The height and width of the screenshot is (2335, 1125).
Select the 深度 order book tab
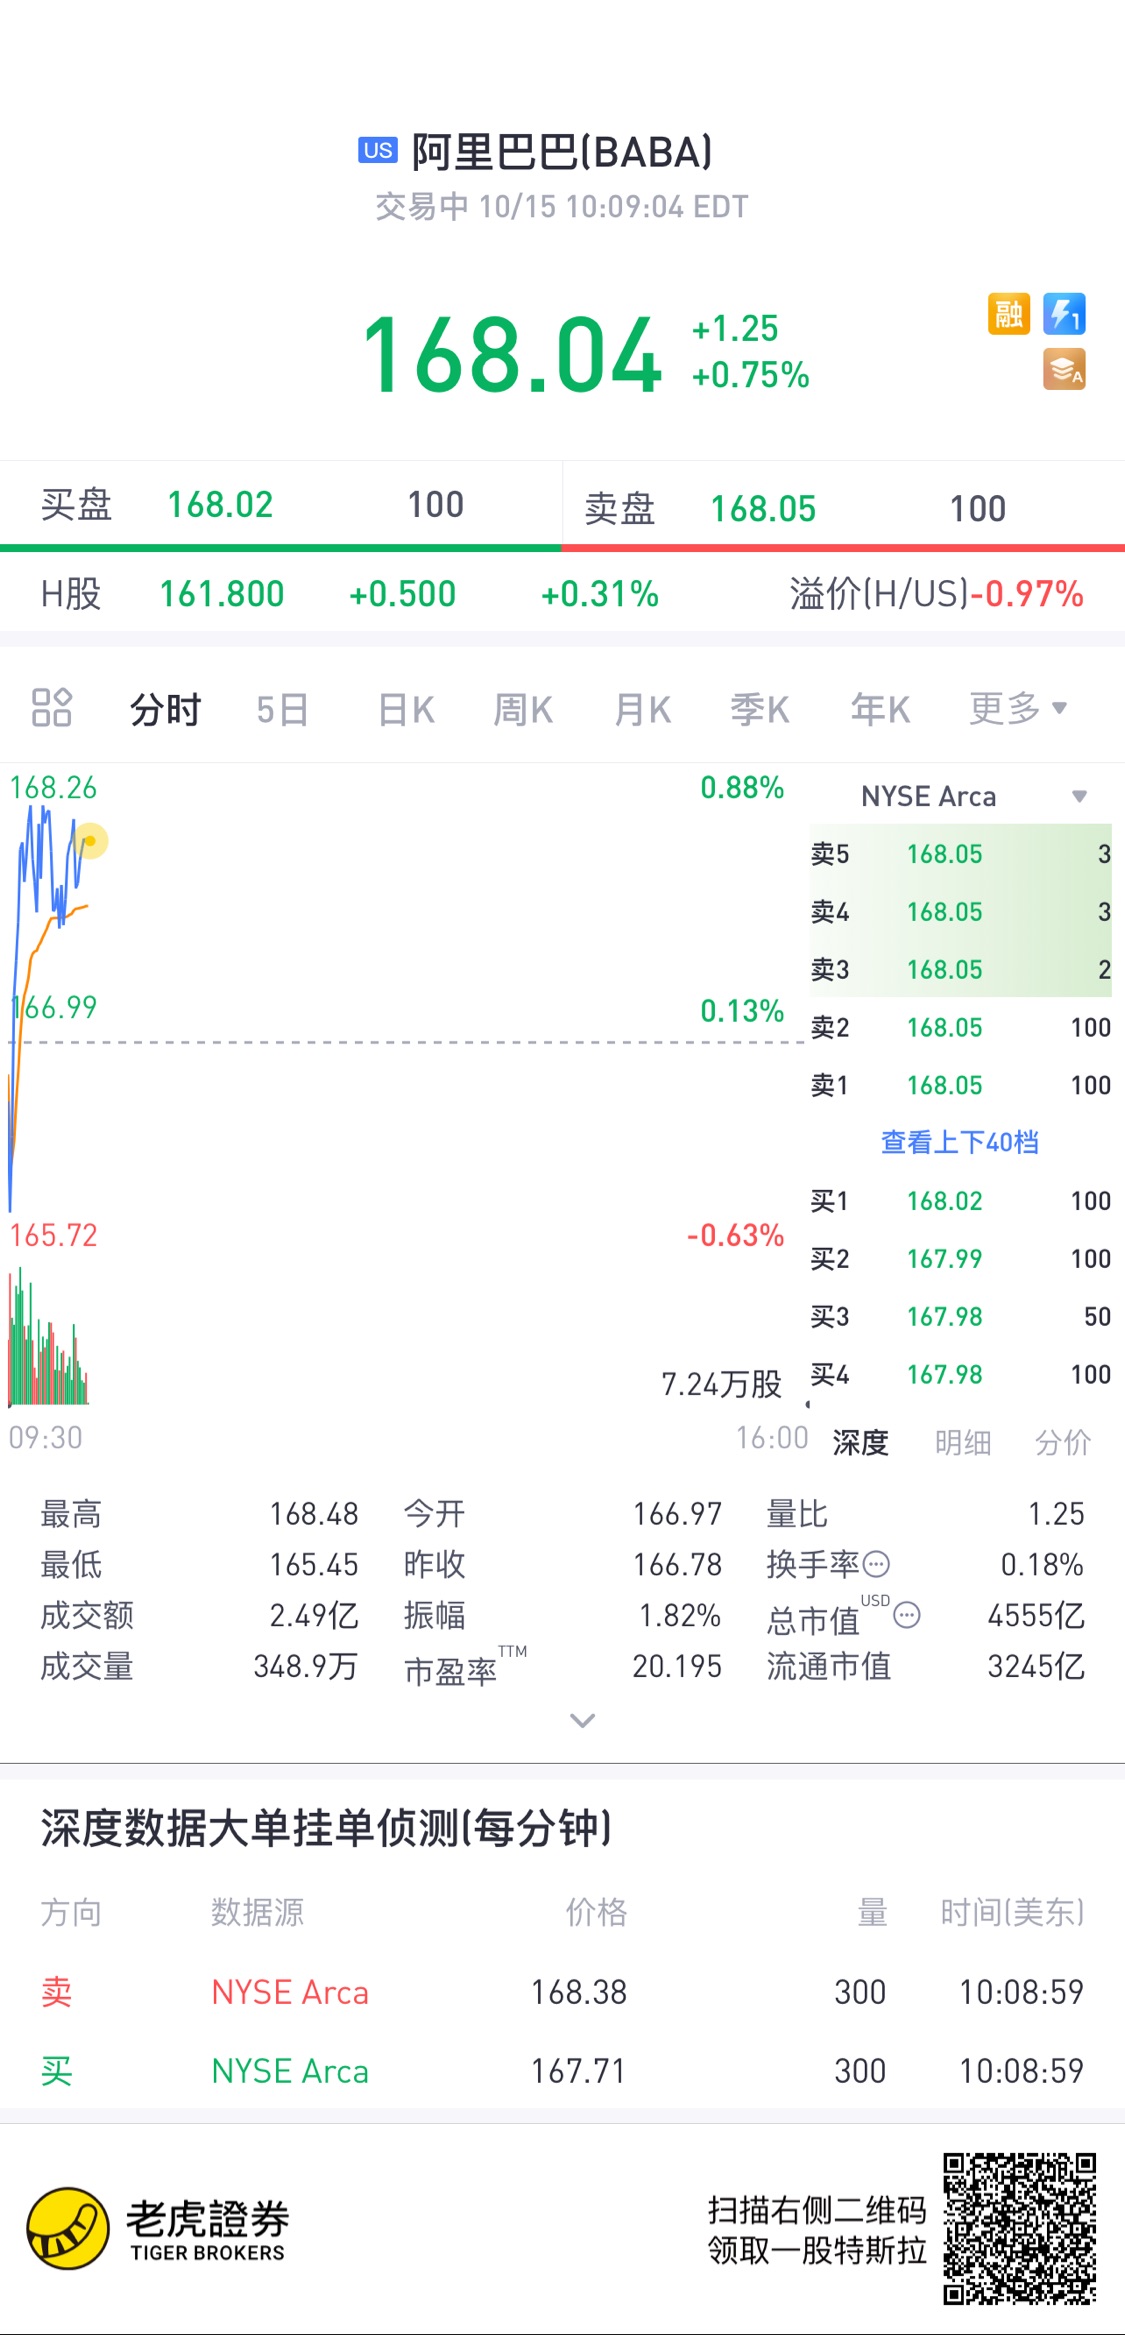860,1442
